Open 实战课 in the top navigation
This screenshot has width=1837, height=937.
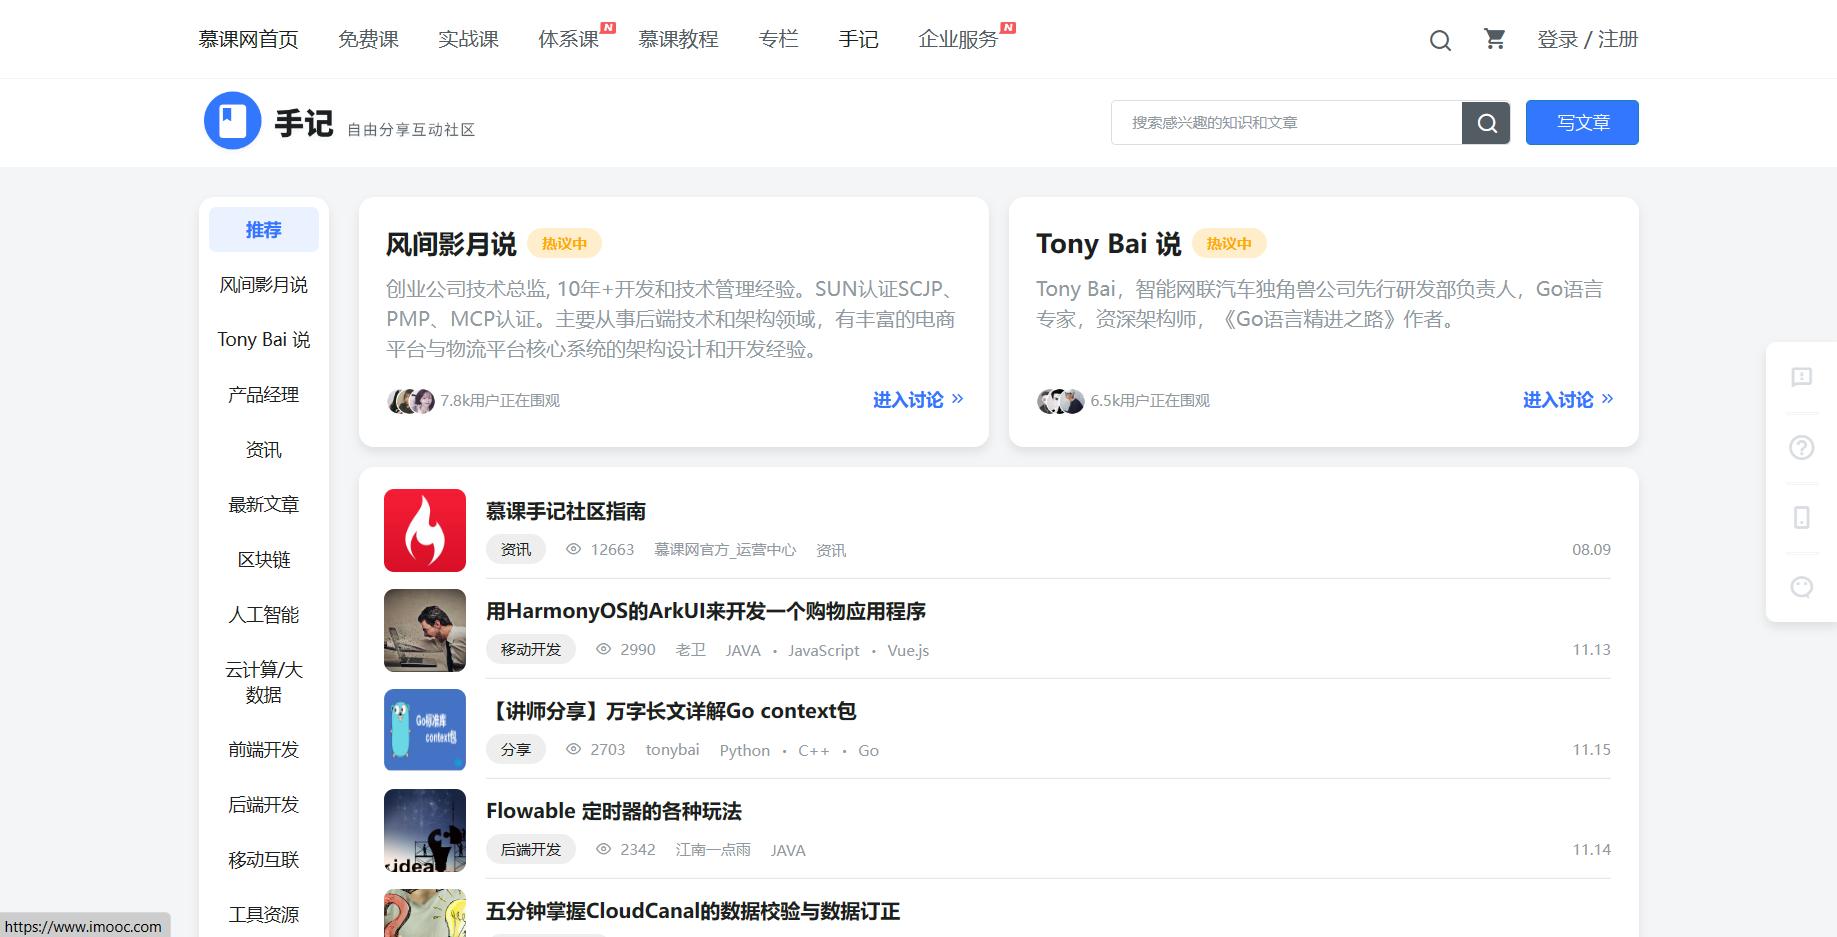point(468,39)
